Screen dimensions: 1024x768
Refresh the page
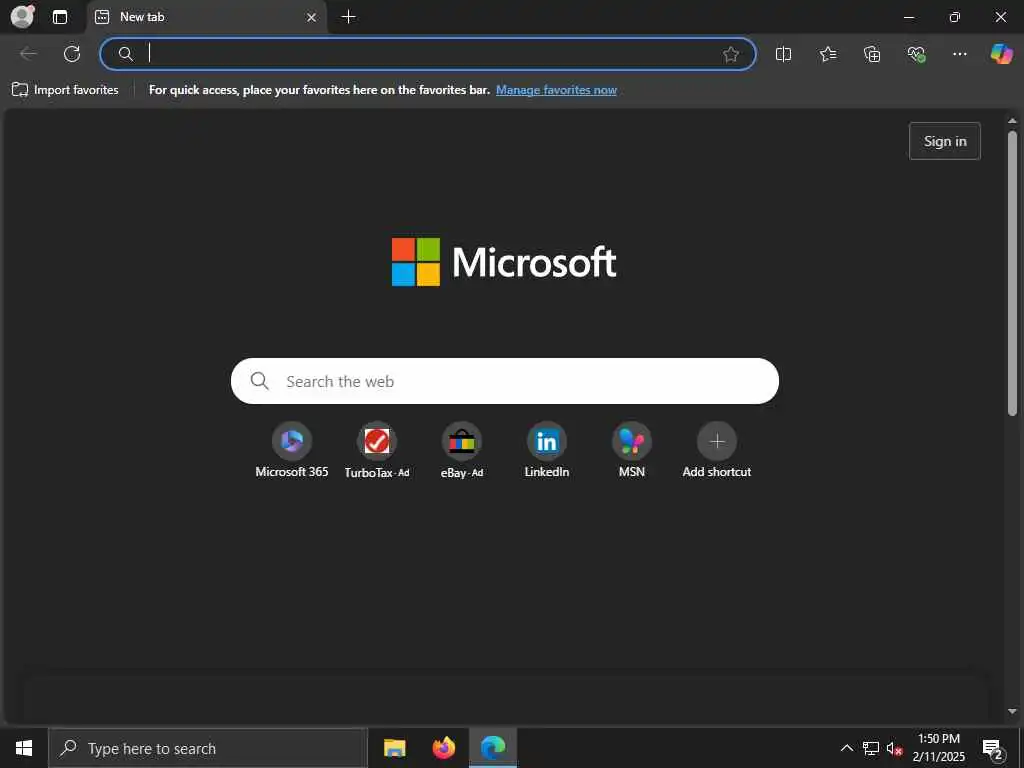pos(72,54)
